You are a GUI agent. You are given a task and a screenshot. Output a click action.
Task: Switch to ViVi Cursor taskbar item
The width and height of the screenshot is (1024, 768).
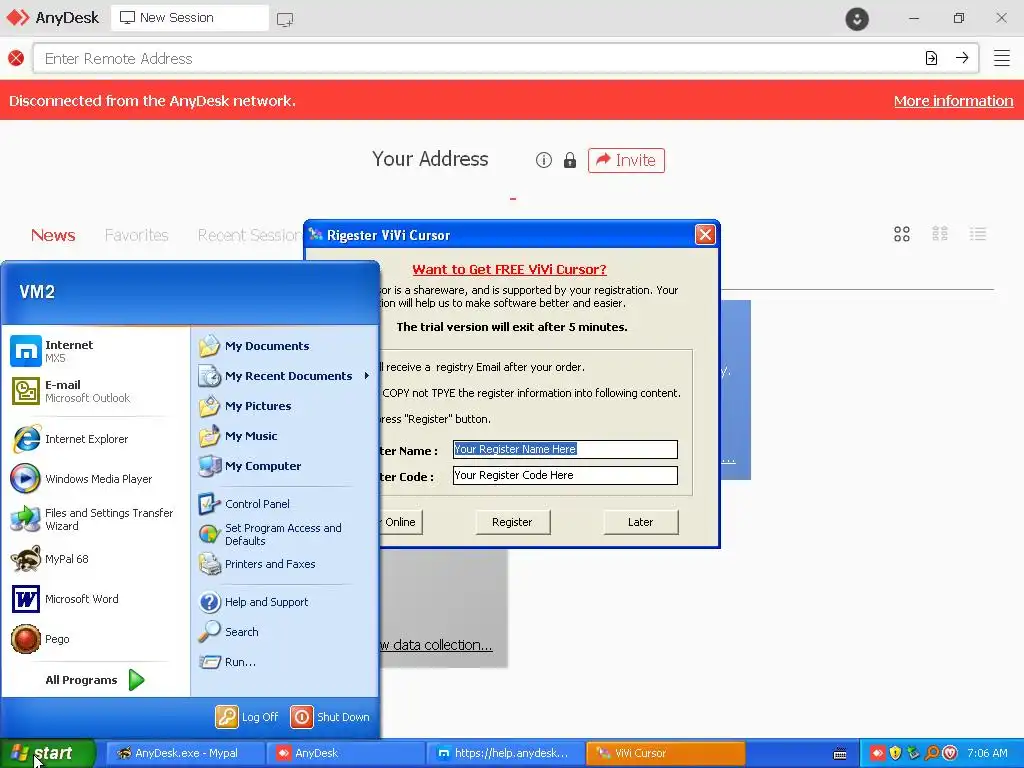tap(666, 753)
